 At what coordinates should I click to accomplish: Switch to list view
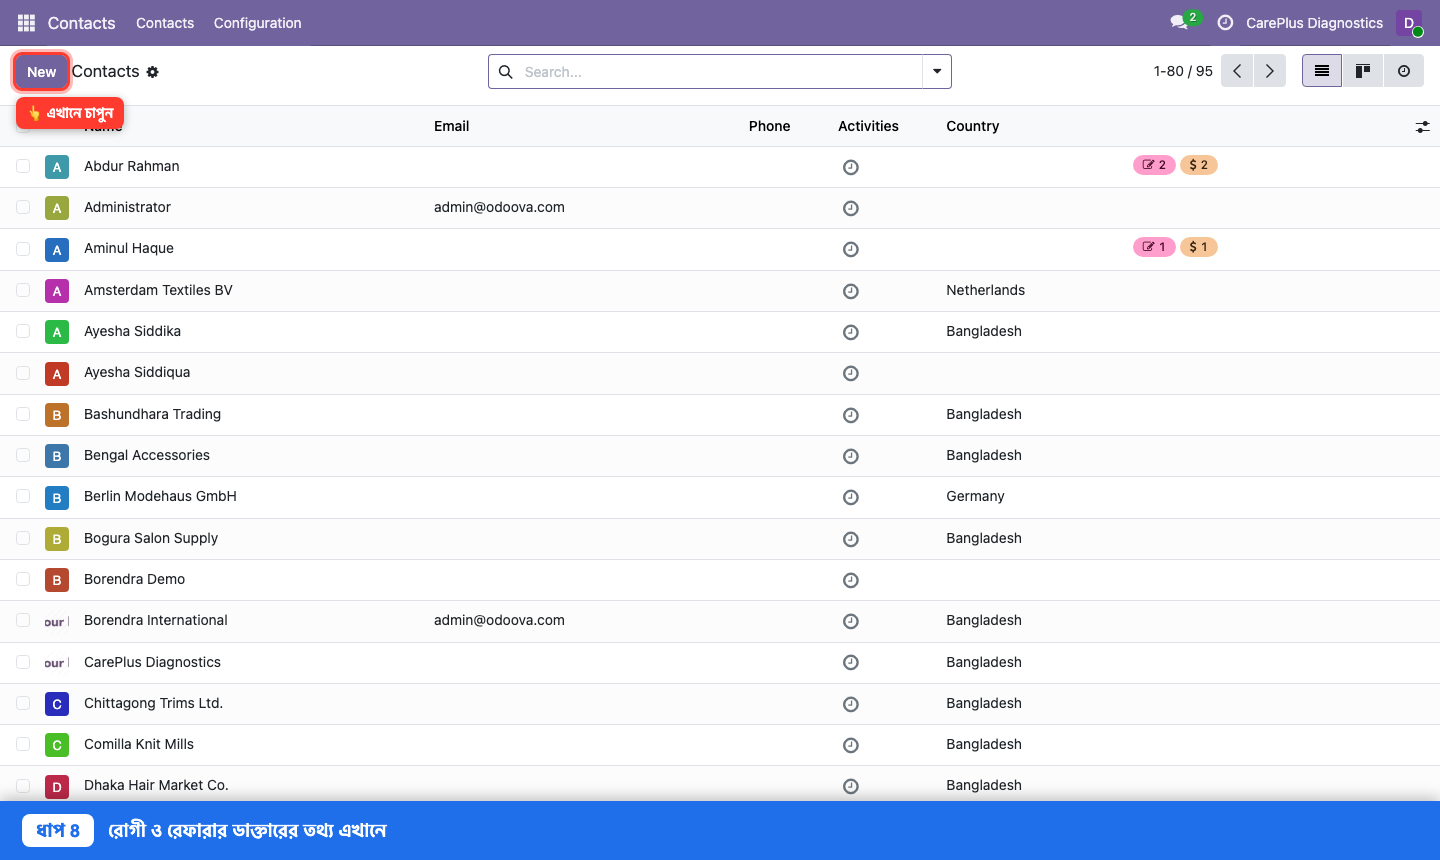pos(1322,71)
